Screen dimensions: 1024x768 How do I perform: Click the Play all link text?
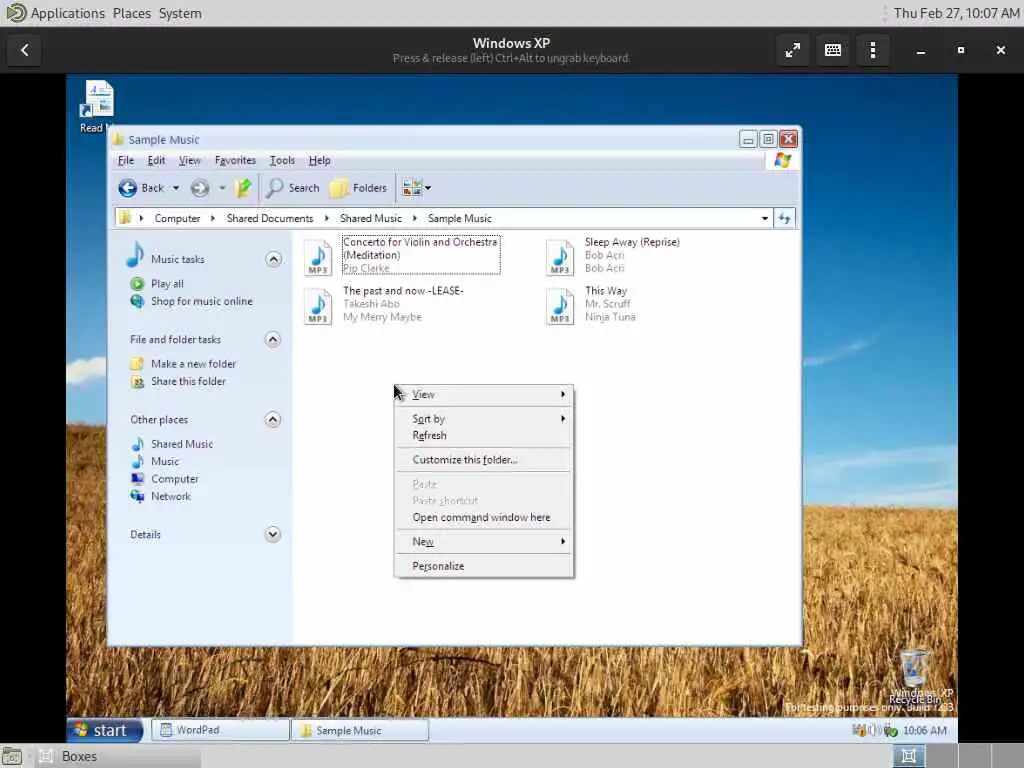click(x=167, y=283)
